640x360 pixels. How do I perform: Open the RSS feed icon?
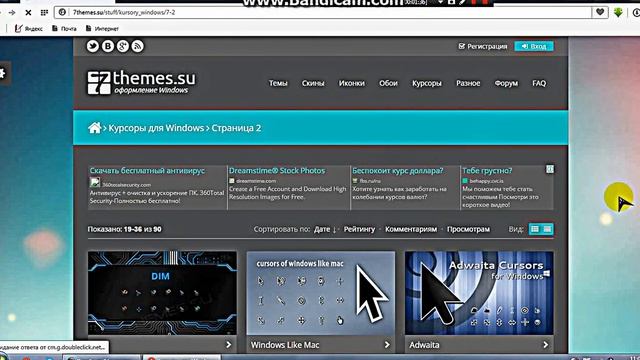coord(138,46)
